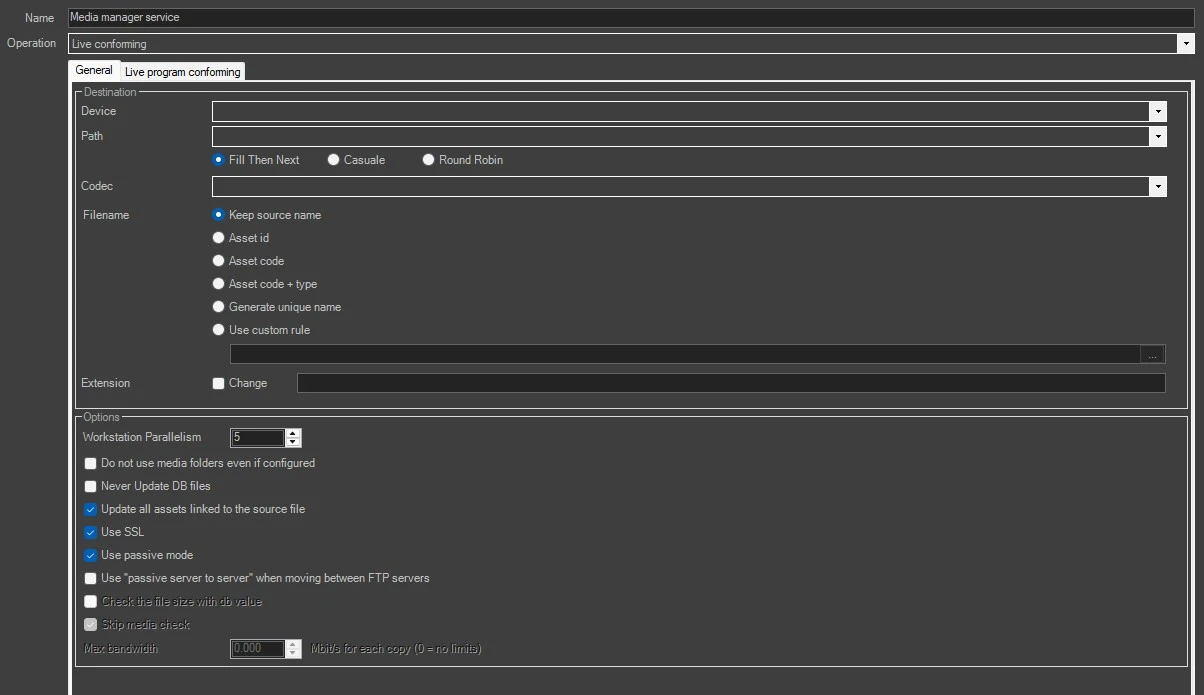Screen dimensions: 1204x695
Task: Choose the Casuale path option
Action: pos(334,160)
